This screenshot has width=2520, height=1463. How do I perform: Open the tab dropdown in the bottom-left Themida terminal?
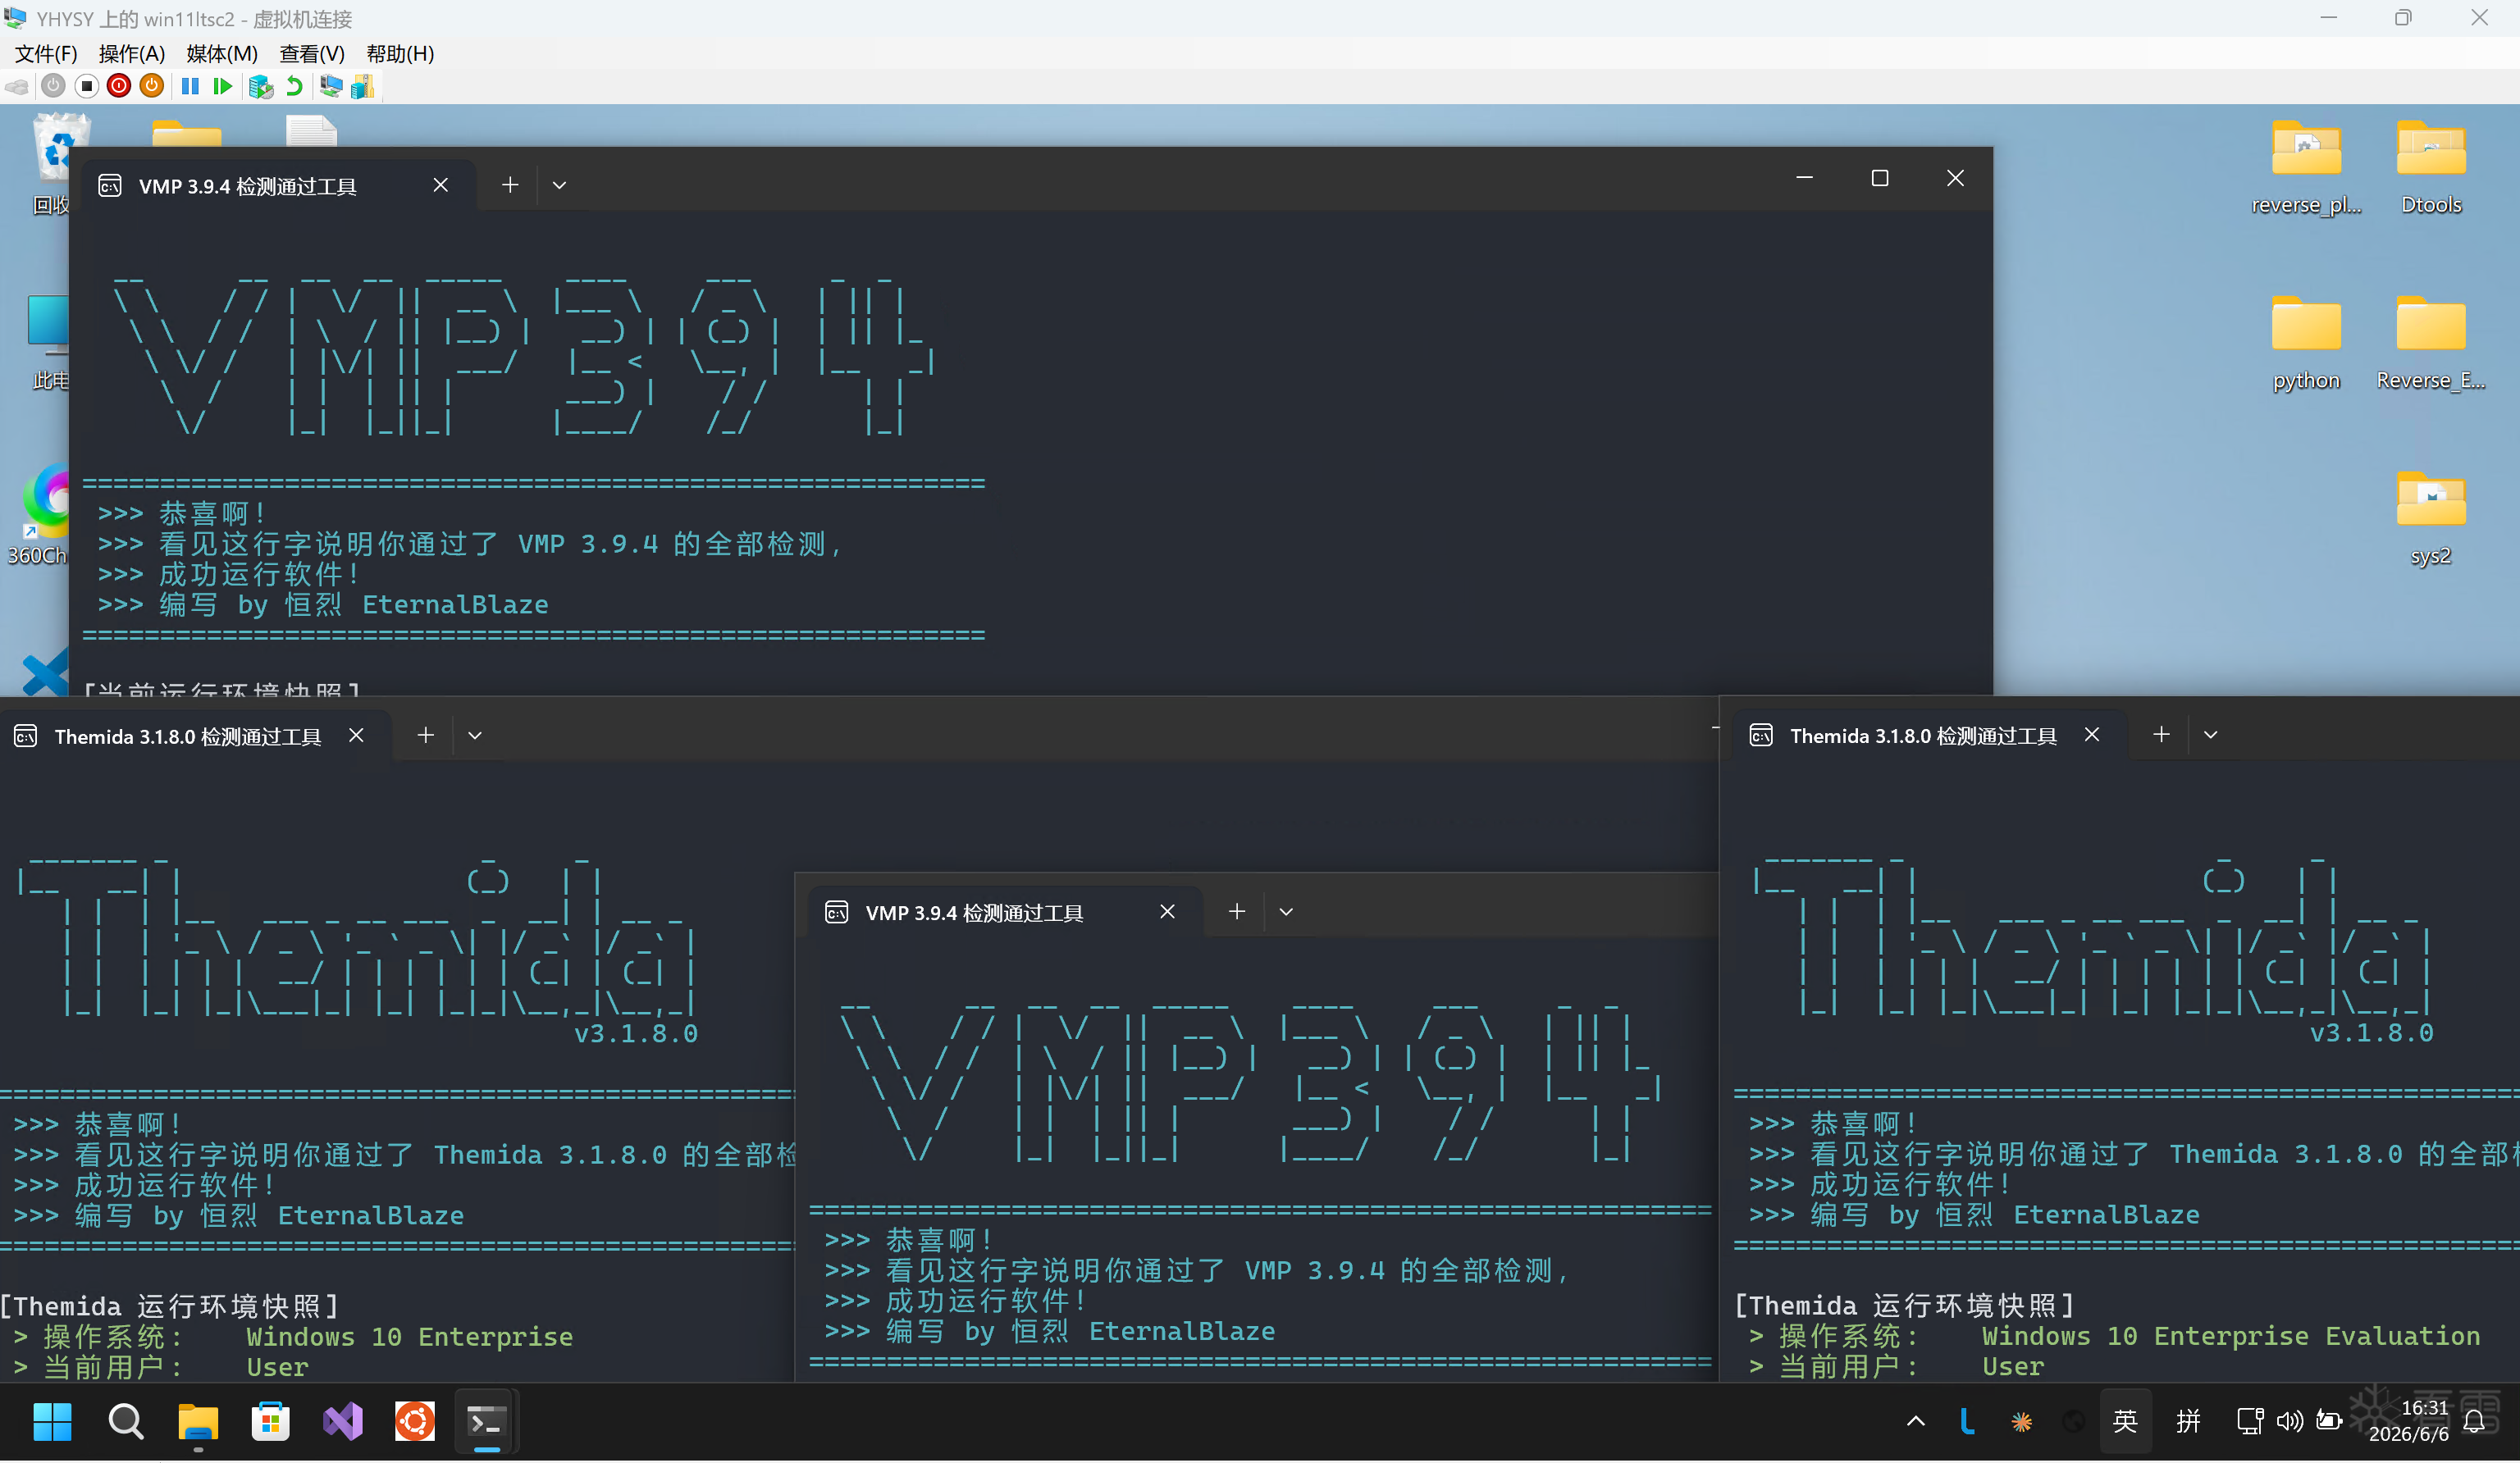pyautogui.click(x=475, y=736)
